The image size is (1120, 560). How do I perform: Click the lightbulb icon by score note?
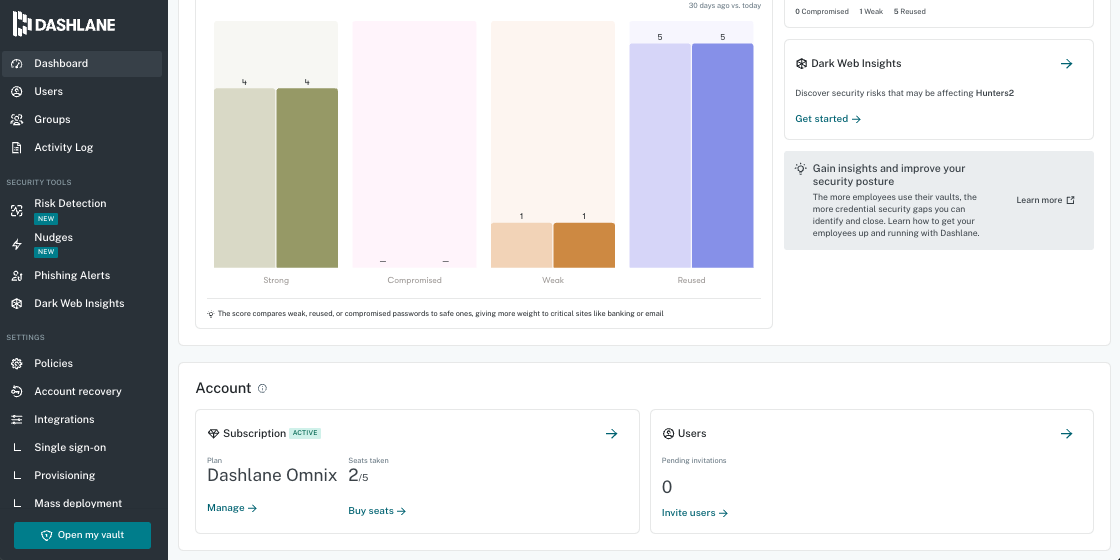[x=211, y=314]
